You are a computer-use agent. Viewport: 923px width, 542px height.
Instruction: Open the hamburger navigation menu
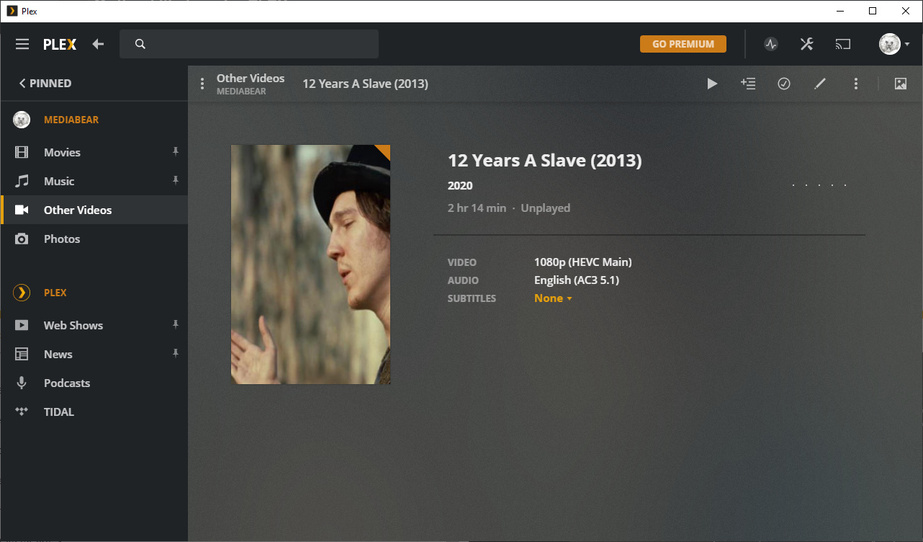click(x=22, y=44)
